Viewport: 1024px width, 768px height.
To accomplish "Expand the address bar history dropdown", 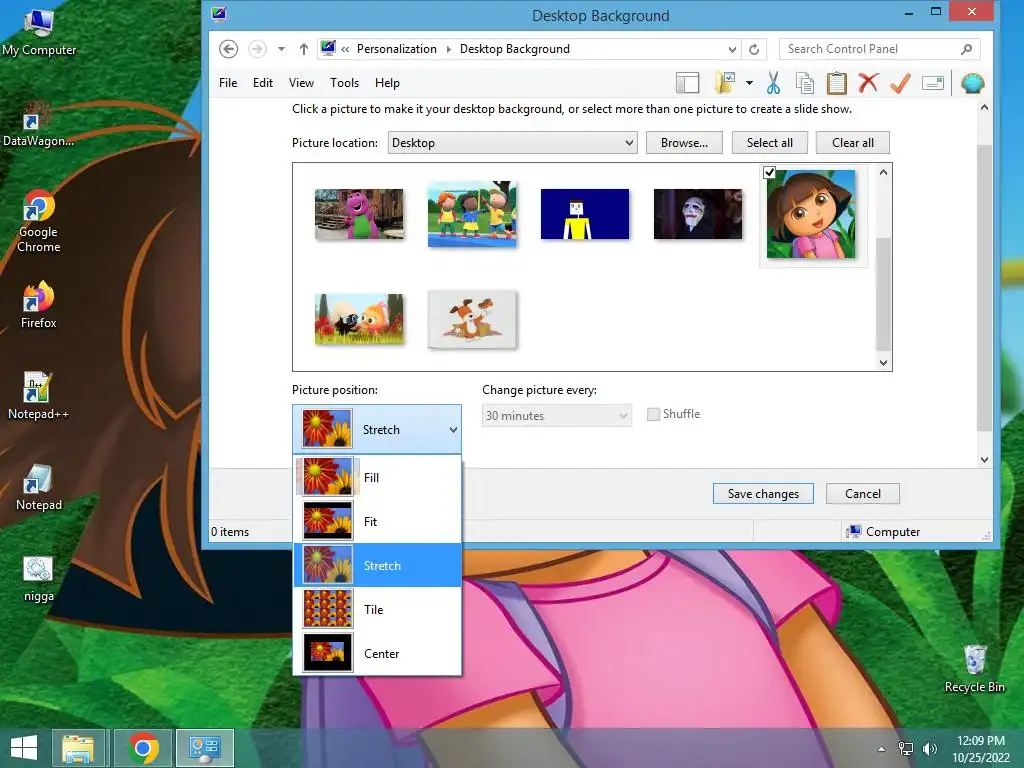I will (732, 49).
